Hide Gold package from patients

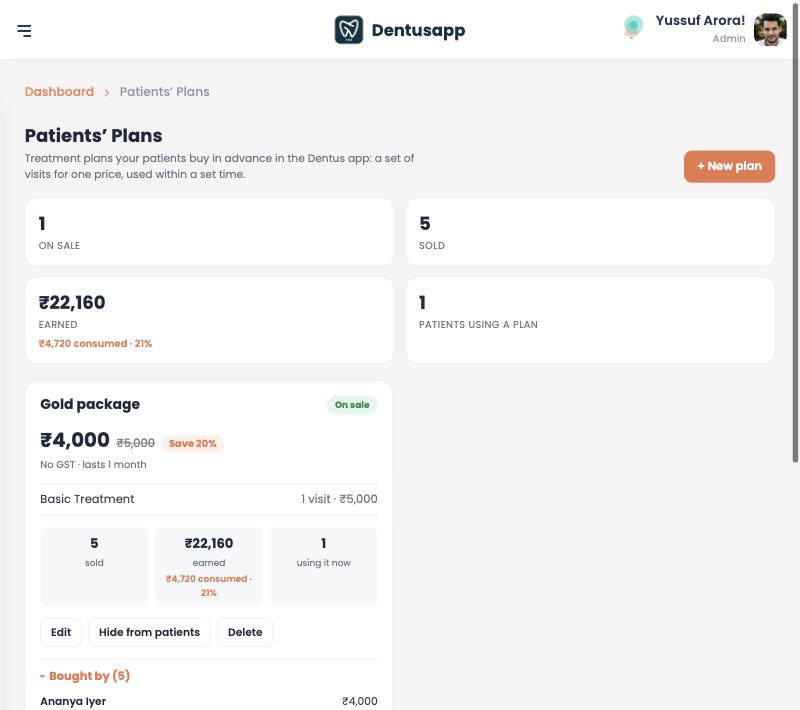tap(149, 632)
